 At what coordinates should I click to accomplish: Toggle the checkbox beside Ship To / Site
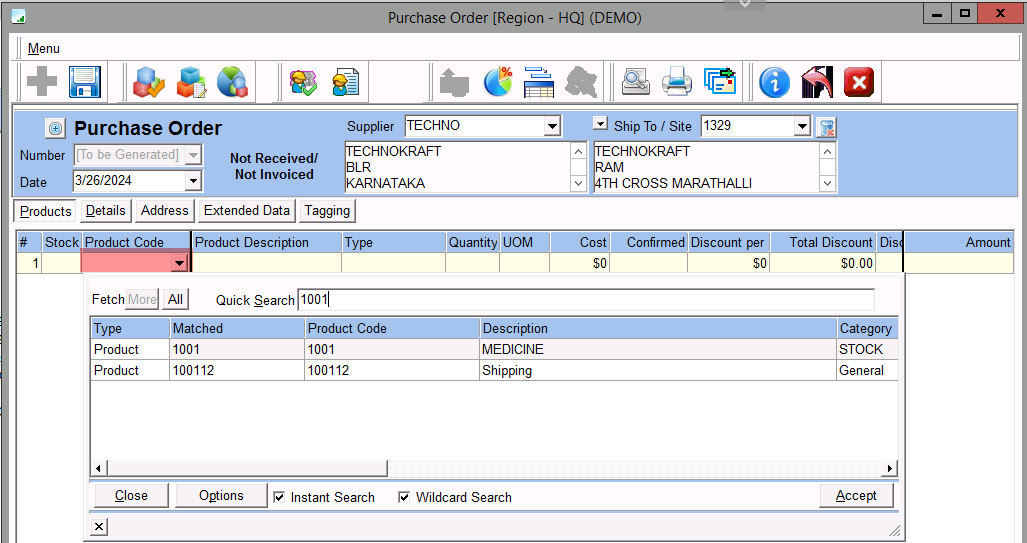tap(600, 124)
